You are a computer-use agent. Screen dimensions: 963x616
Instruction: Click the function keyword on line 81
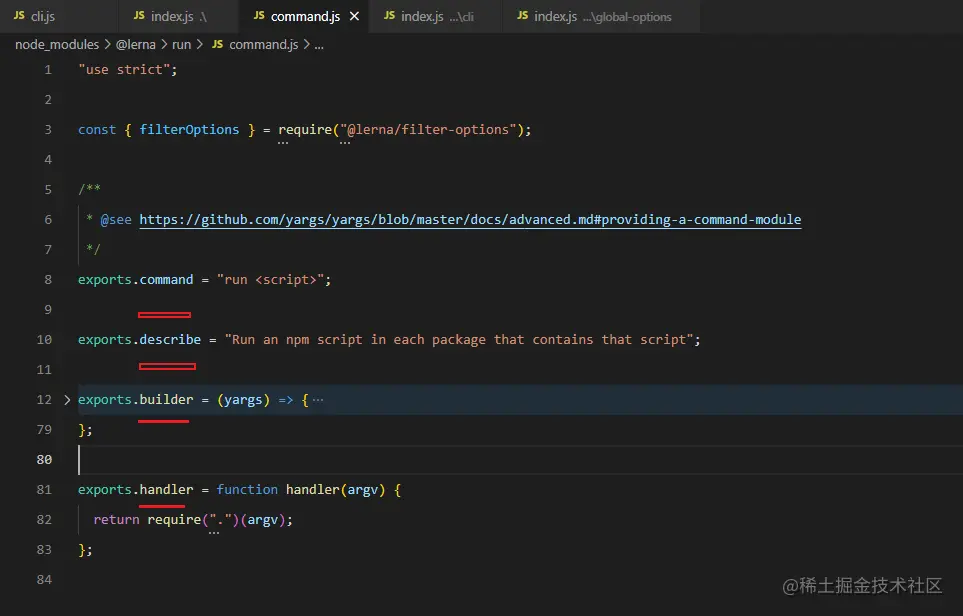click(x=247, y=489)
